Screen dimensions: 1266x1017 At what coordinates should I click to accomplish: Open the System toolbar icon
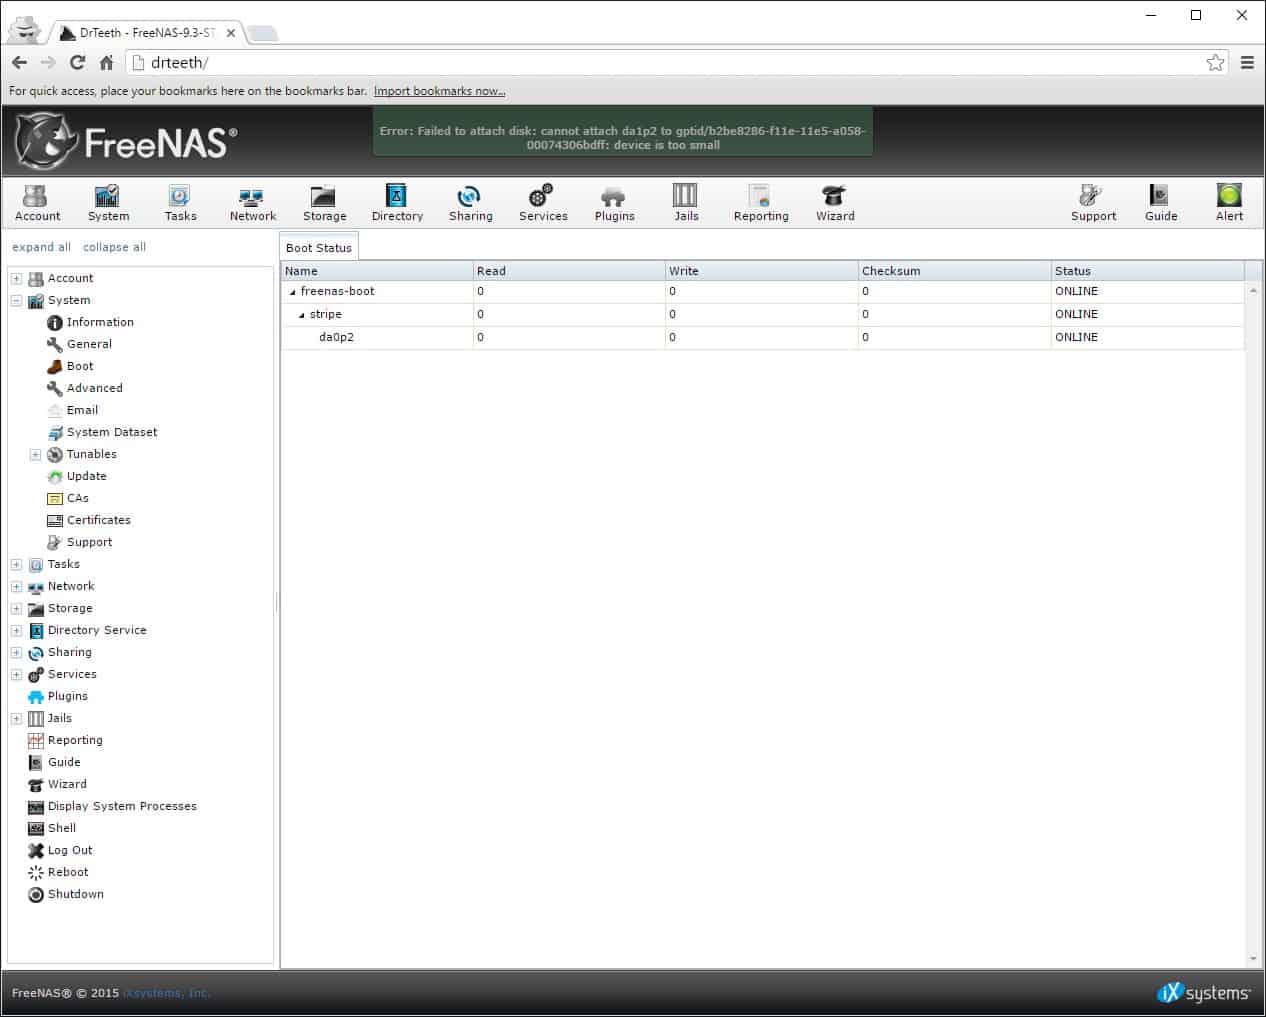[x=108, y=202]
